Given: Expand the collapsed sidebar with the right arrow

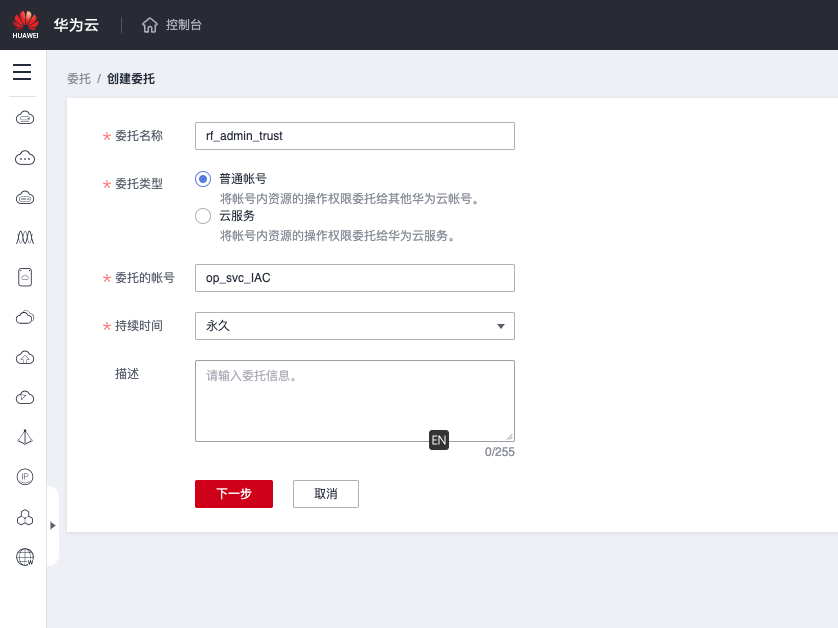Looking at the screenshot, I should [53, 524].
